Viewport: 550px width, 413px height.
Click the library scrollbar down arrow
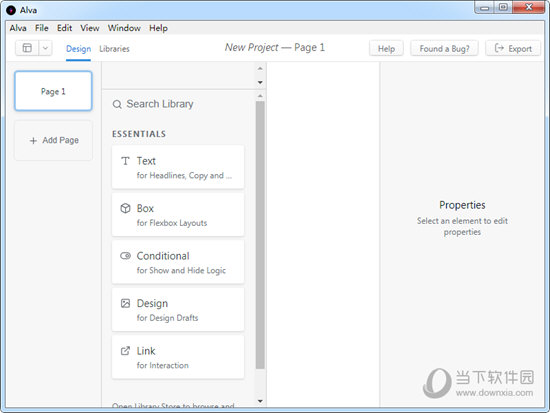[260, 401]
